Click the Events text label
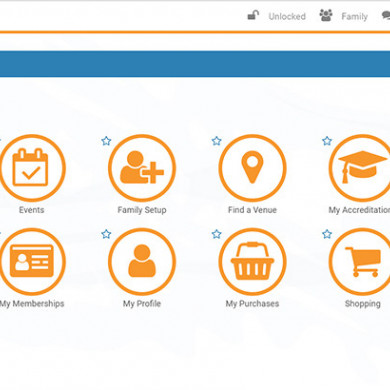Image resolution: width=390 pixels, height=390 pixels. coord(32,210)
